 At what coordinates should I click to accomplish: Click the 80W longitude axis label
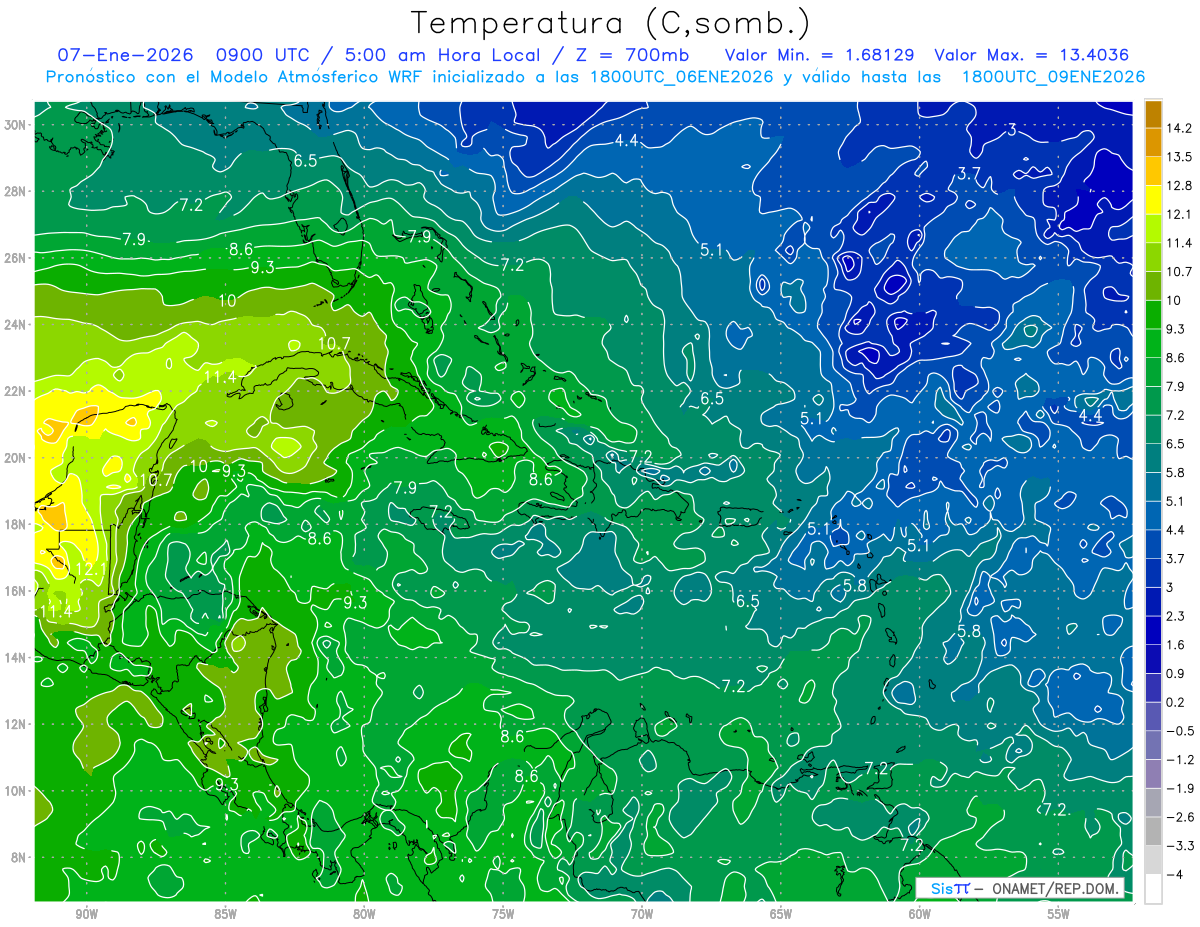click(364, 913)
